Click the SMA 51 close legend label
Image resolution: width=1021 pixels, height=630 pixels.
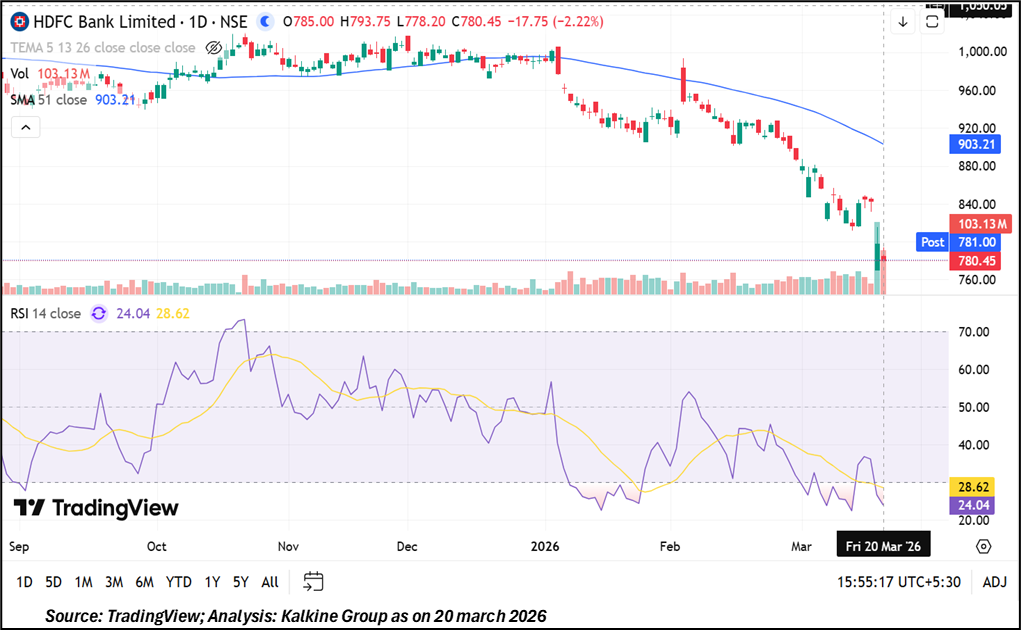click(x=48, y=100)
